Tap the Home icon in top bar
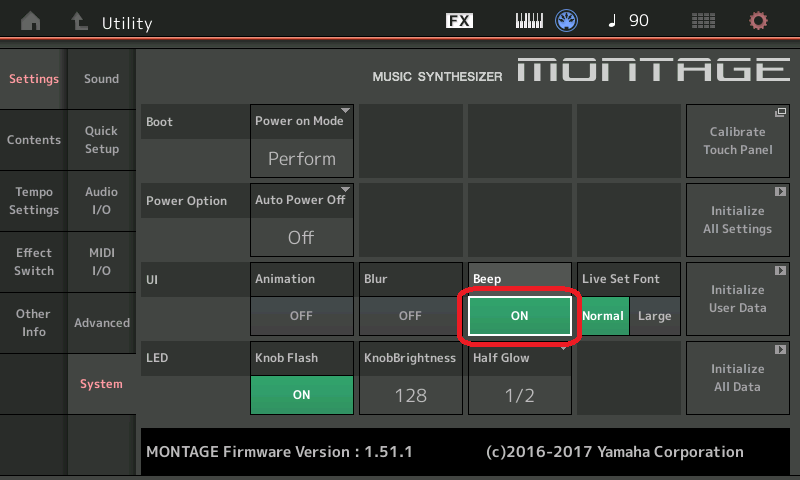The image size is (800, 480). (x=33, y=21)
